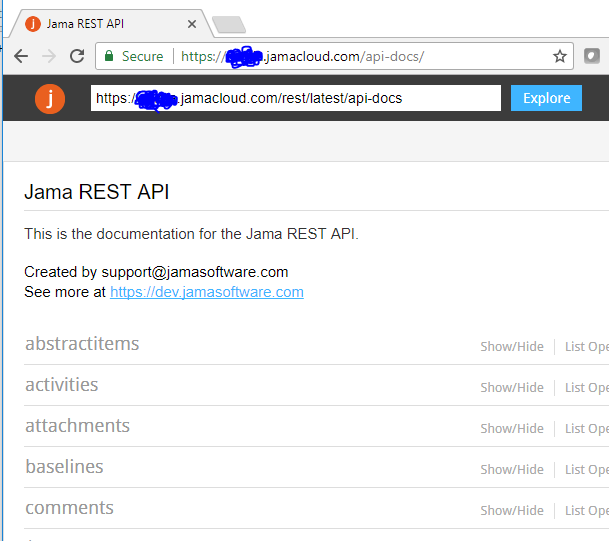Click Show/Hide for activities

[x=512, y=388]
